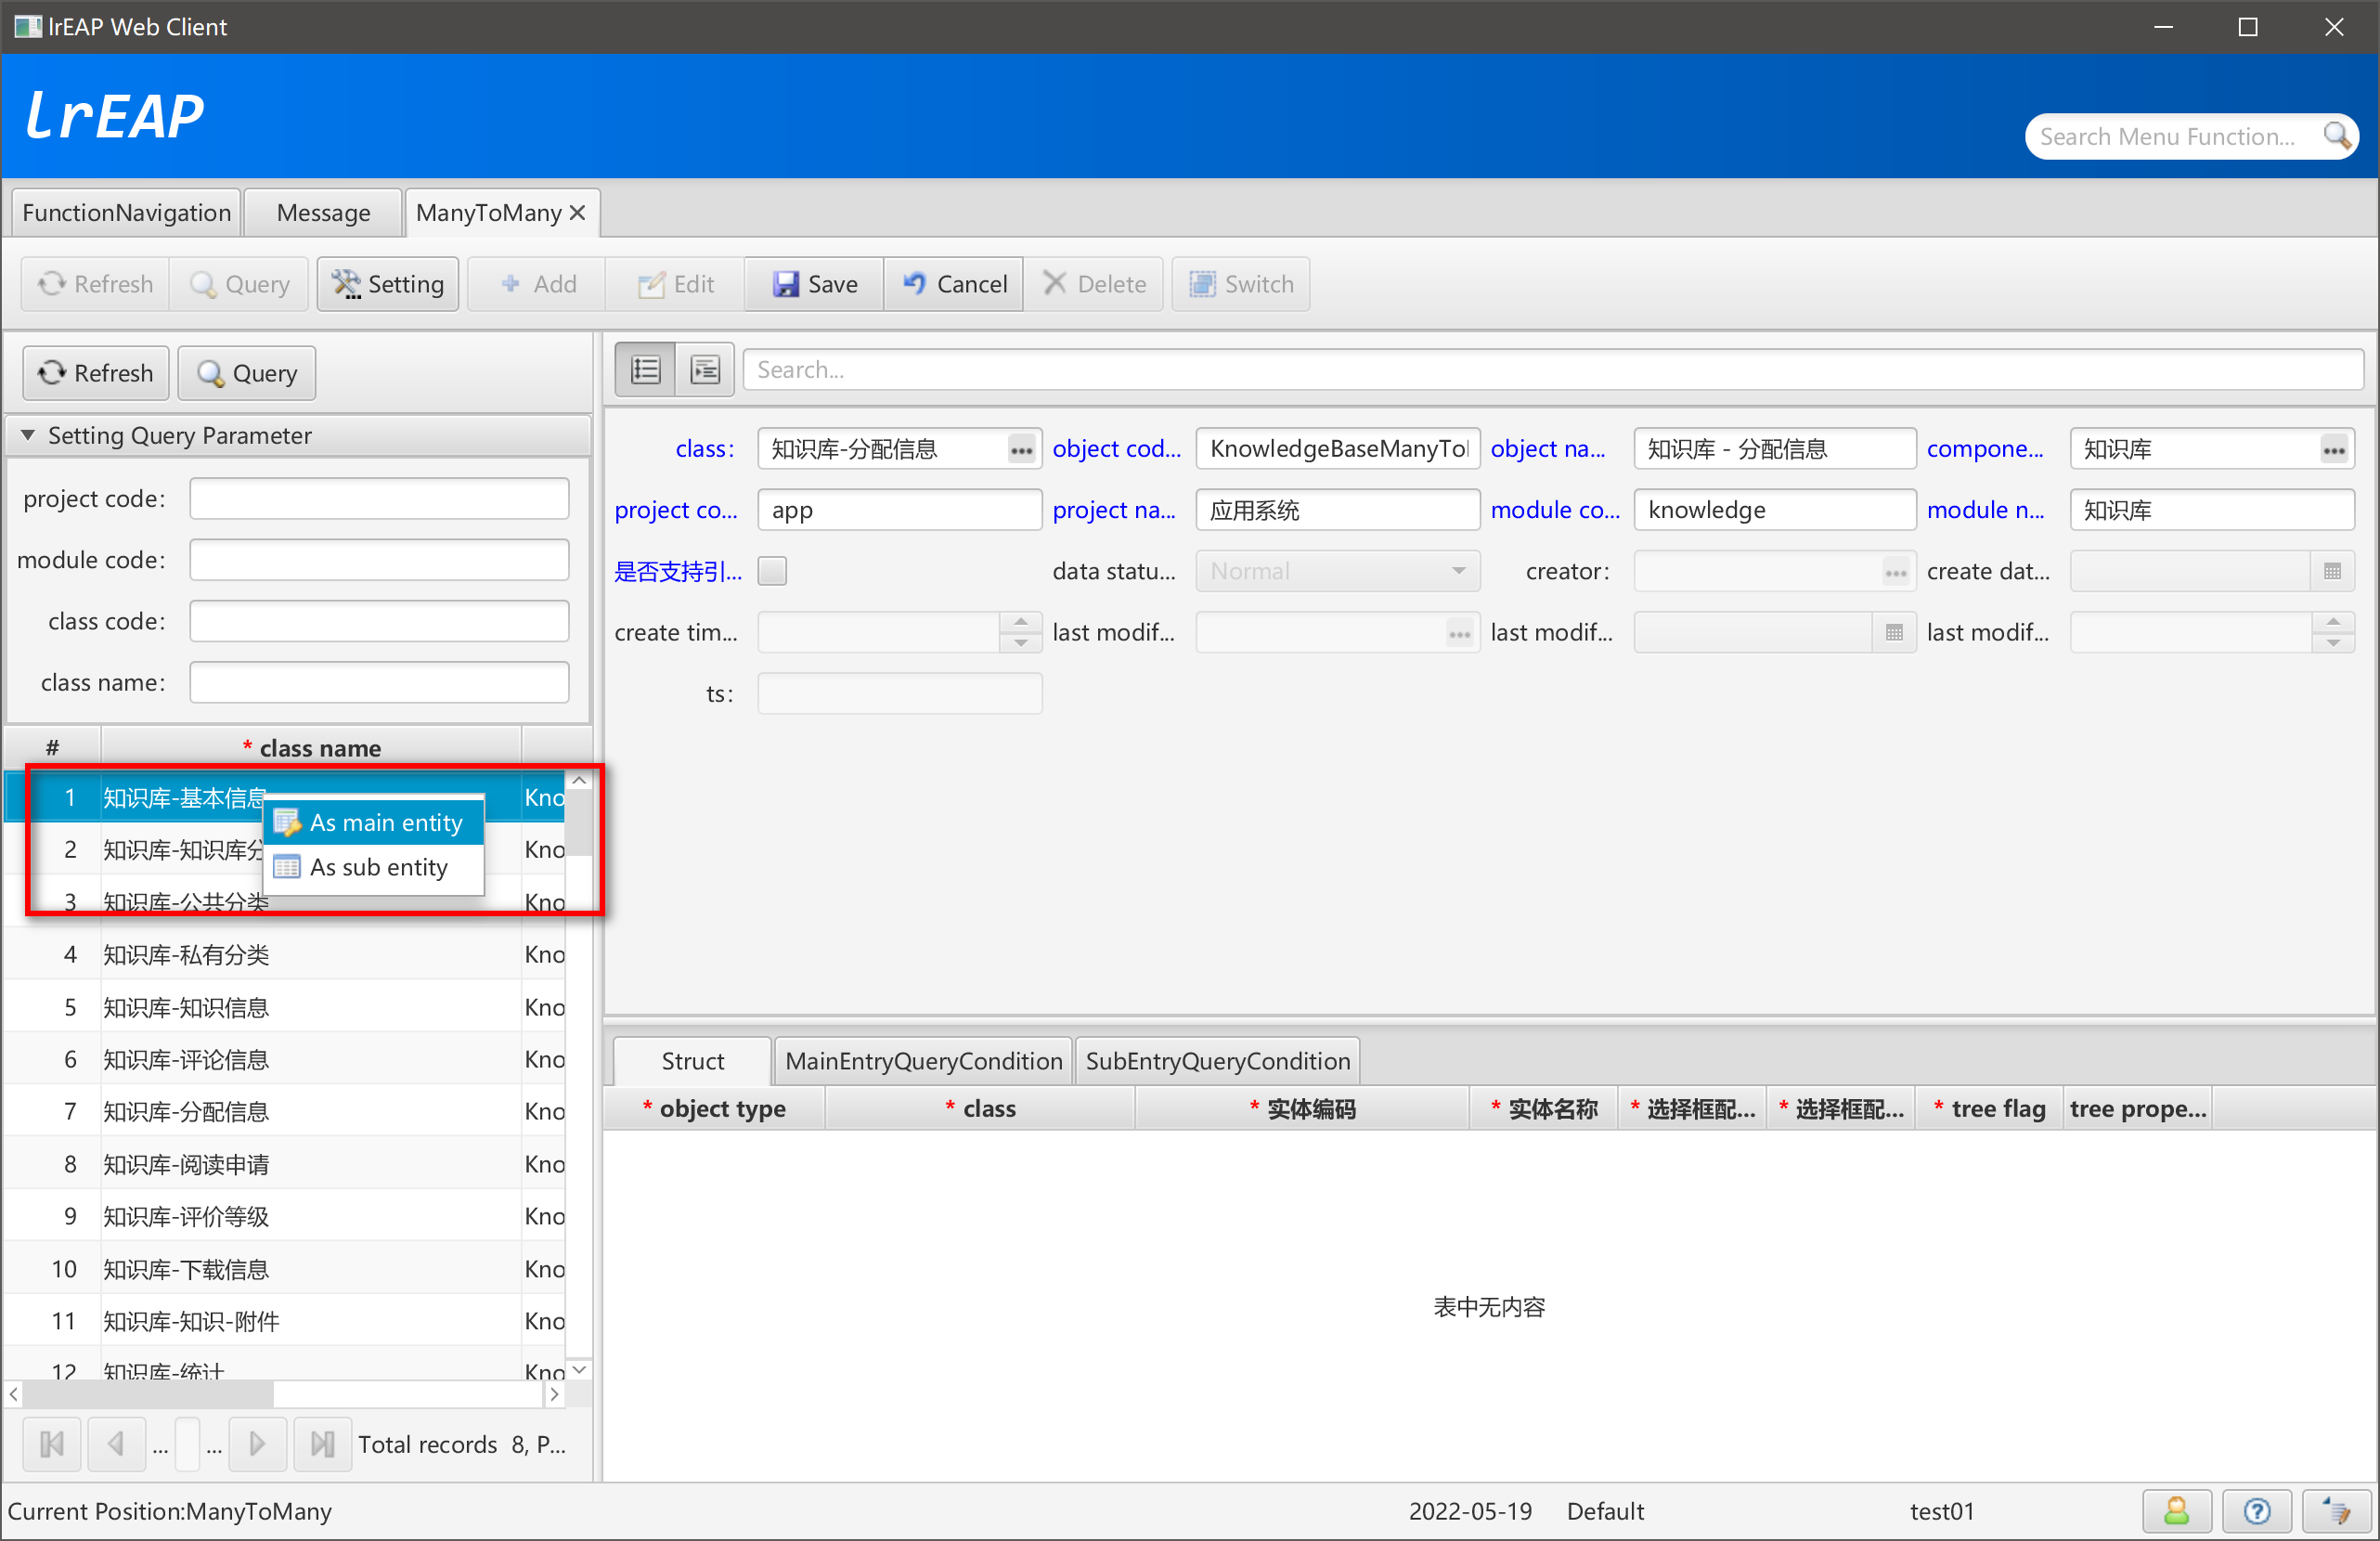This screenshot has width=2380, height=1541.
Task: Open class field lookup ellipsis button
Action: [1021, 450]
